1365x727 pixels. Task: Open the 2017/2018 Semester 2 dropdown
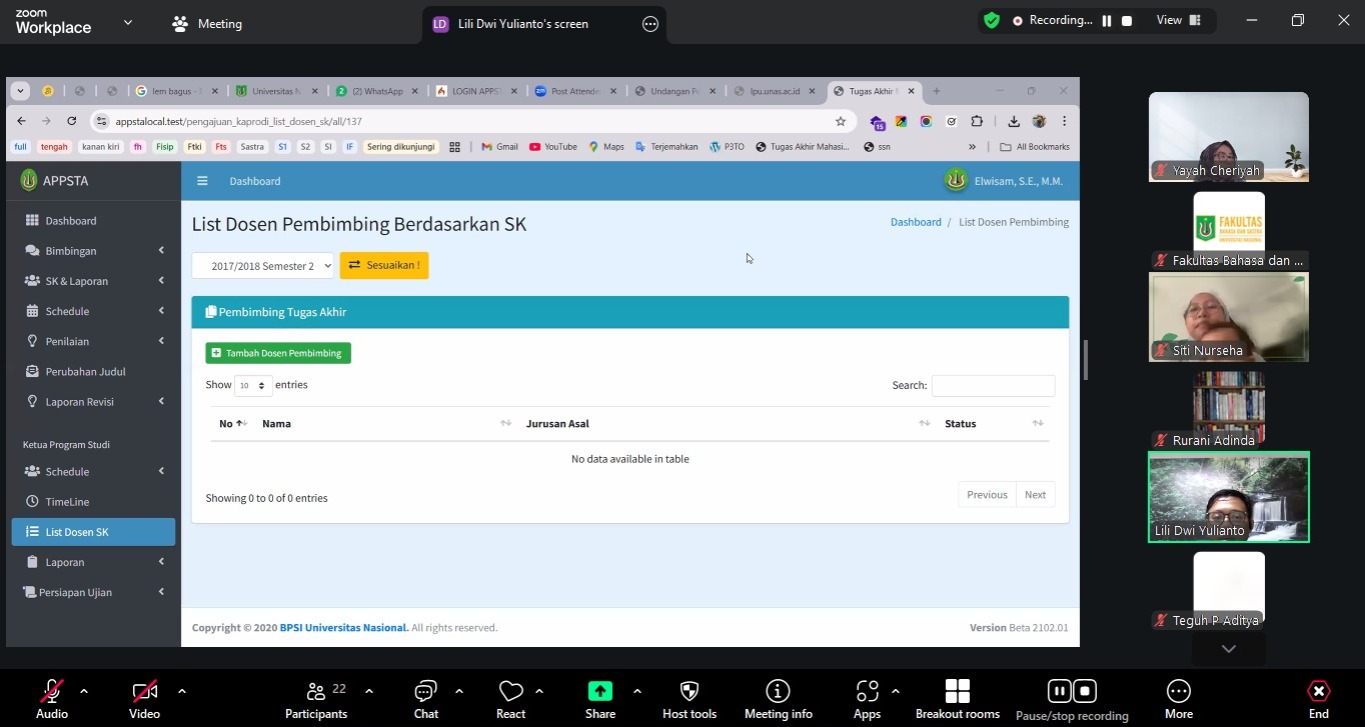click(x=263, y=266)
